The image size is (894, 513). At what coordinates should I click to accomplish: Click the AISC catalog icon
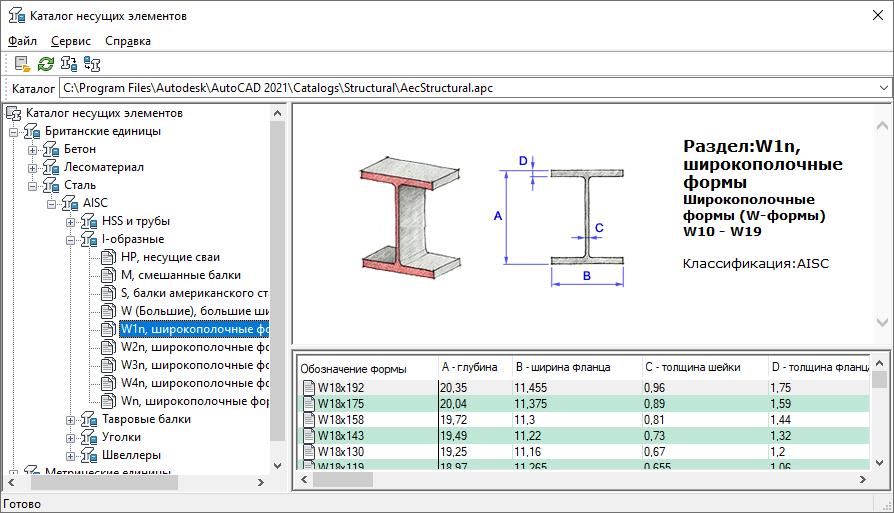(70, 203)
